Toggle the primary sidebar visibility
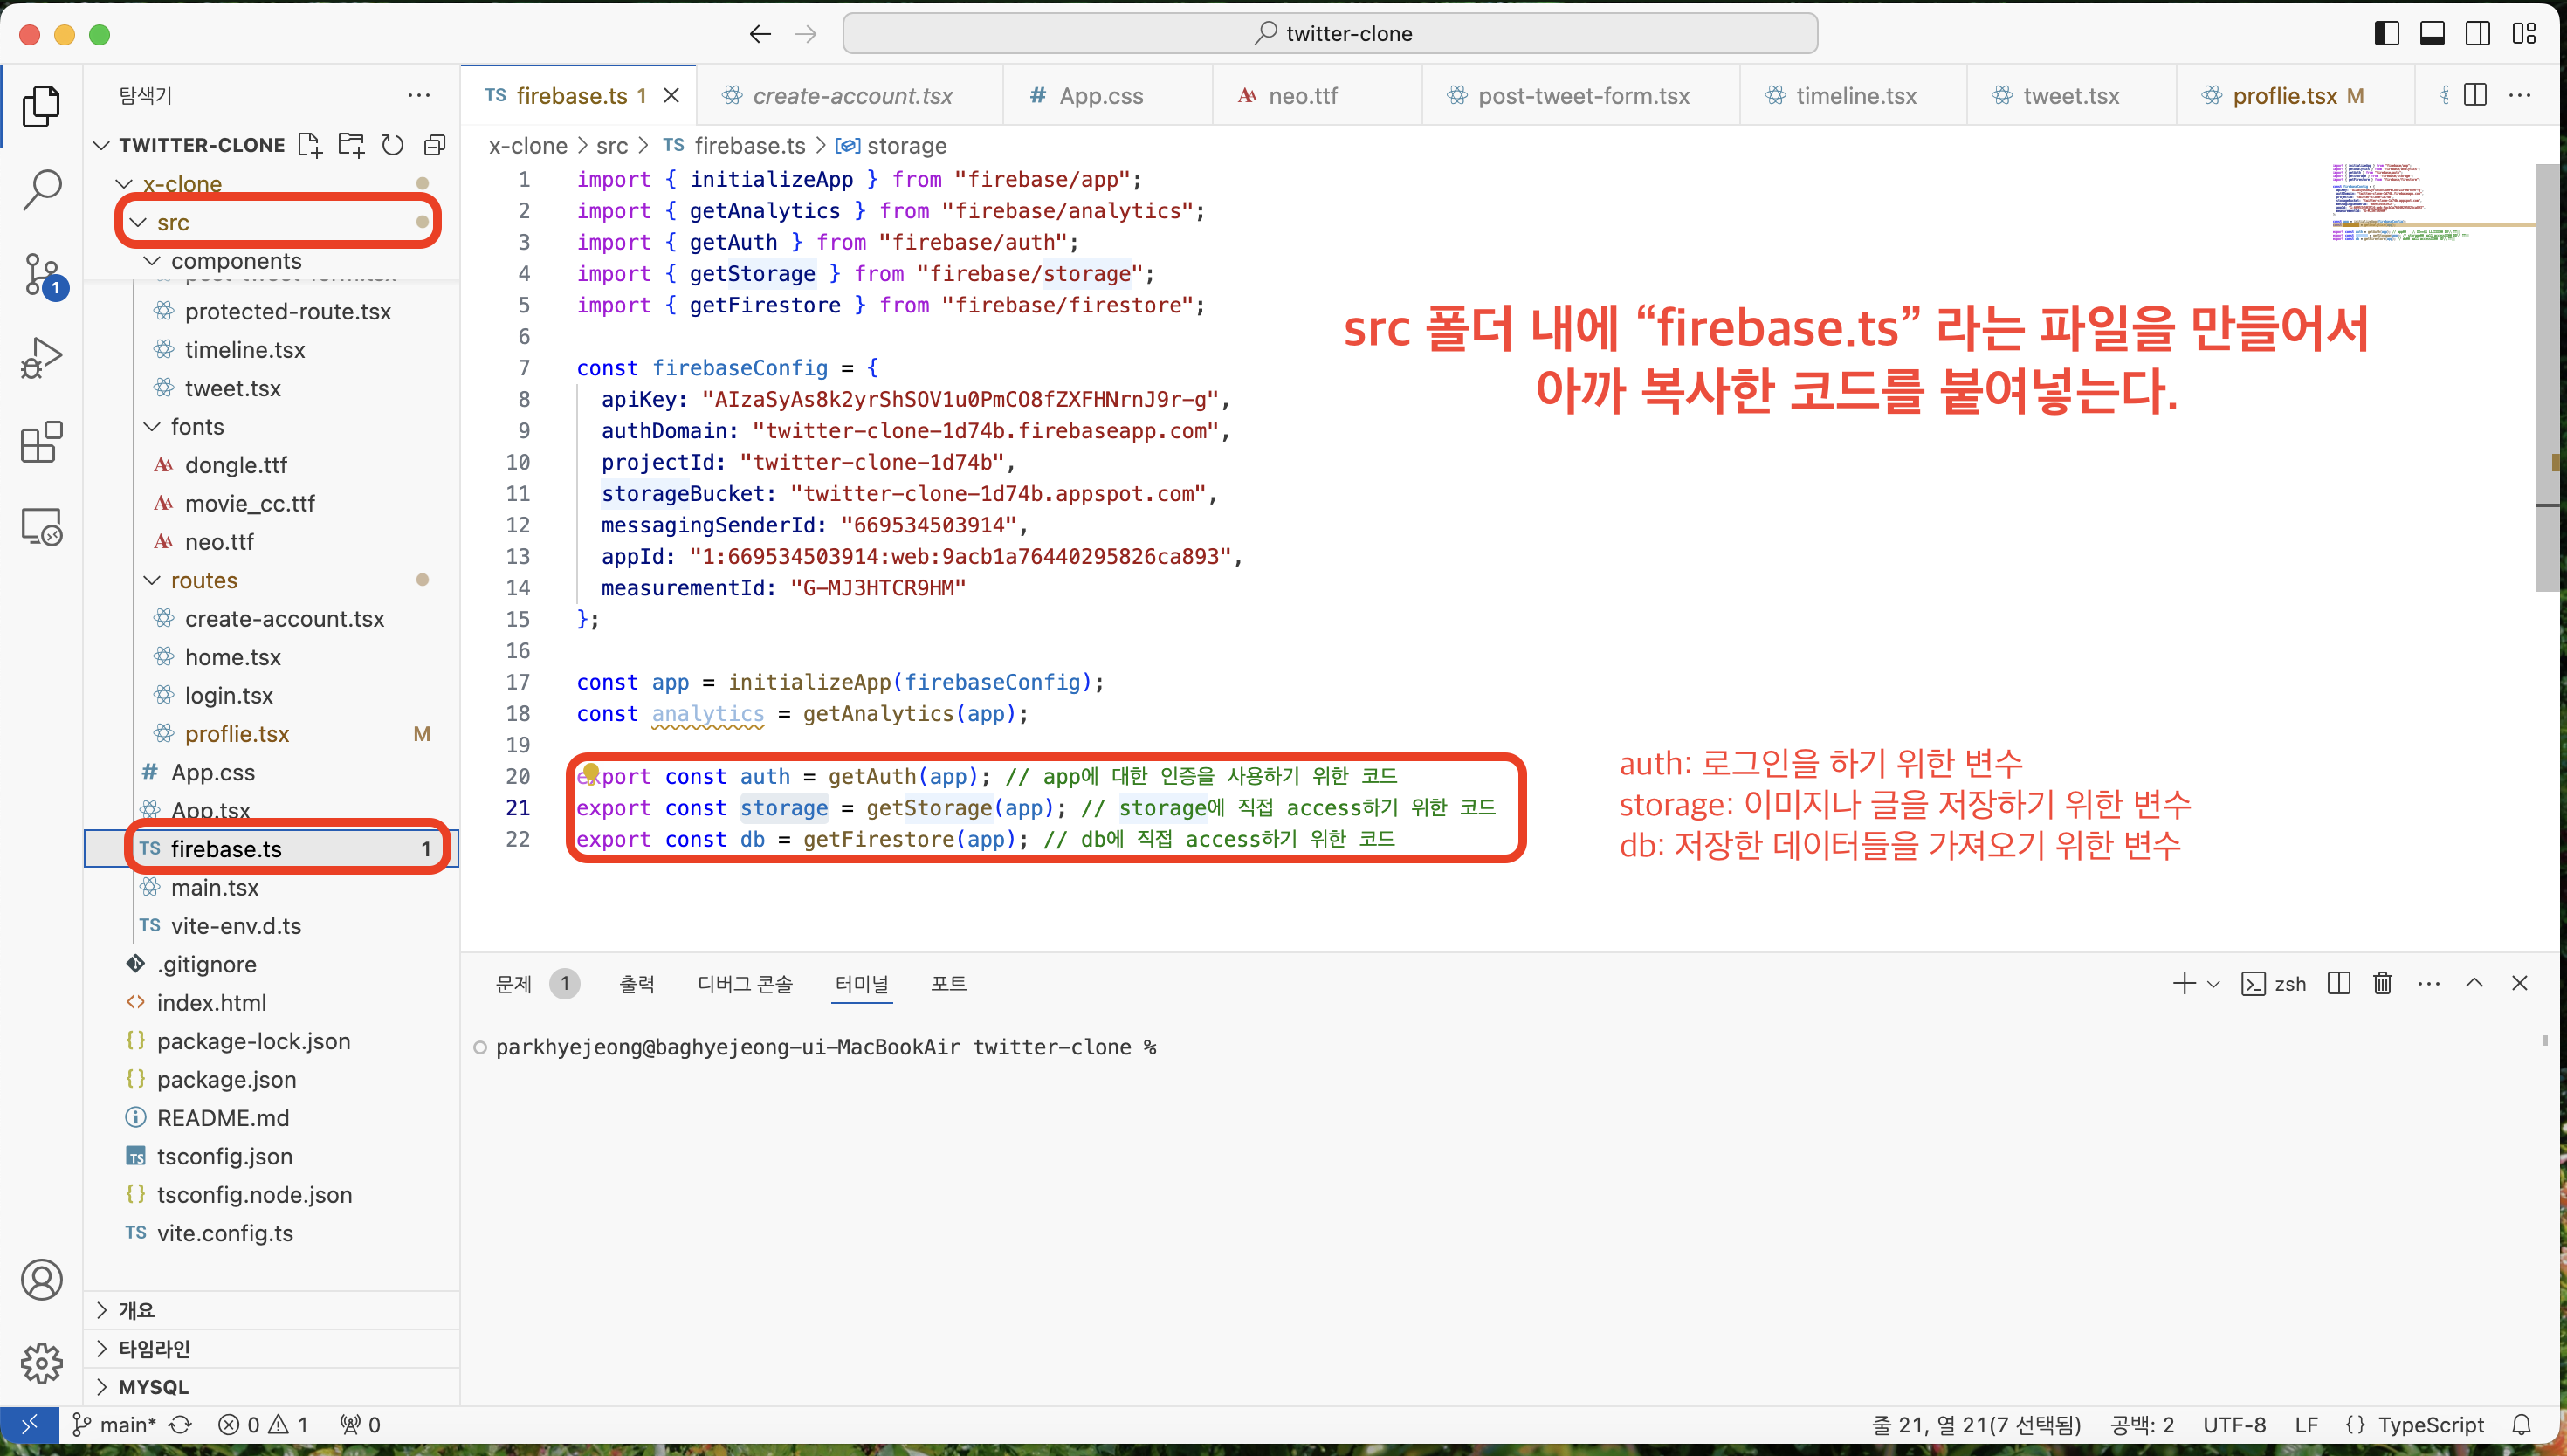Screen dimensions: 2567x1456 pos(2386,34)
